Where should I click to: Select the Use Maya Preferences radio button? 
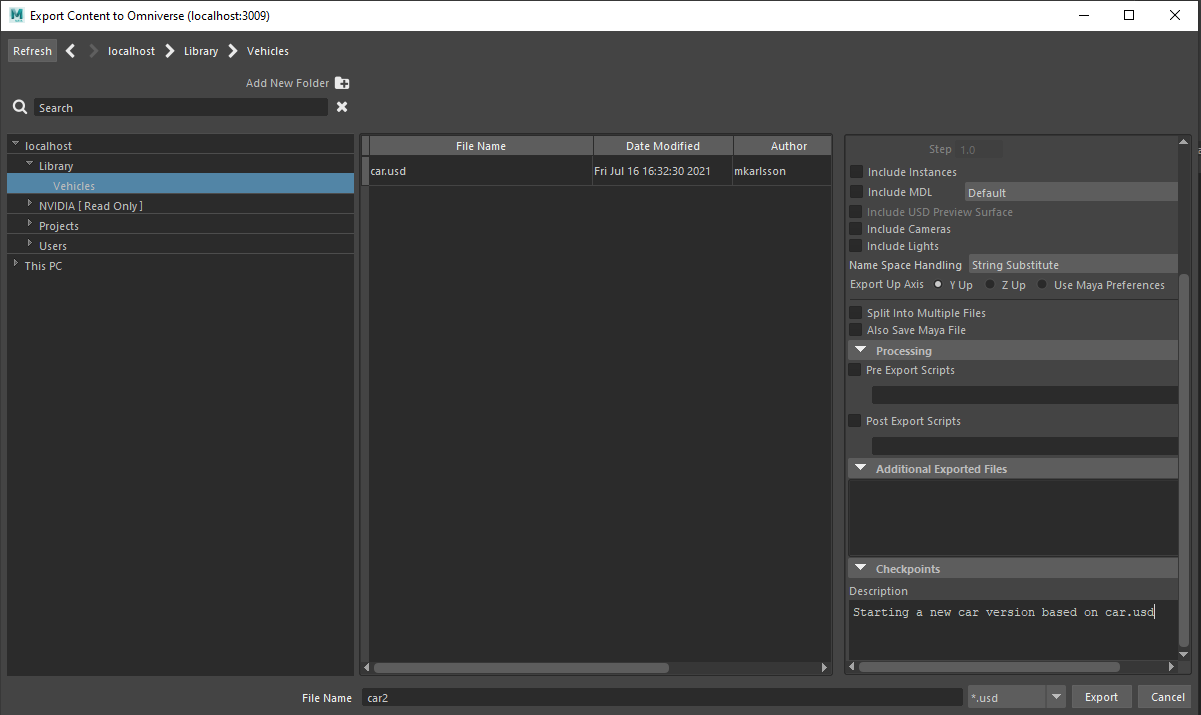pos(1042,285)
